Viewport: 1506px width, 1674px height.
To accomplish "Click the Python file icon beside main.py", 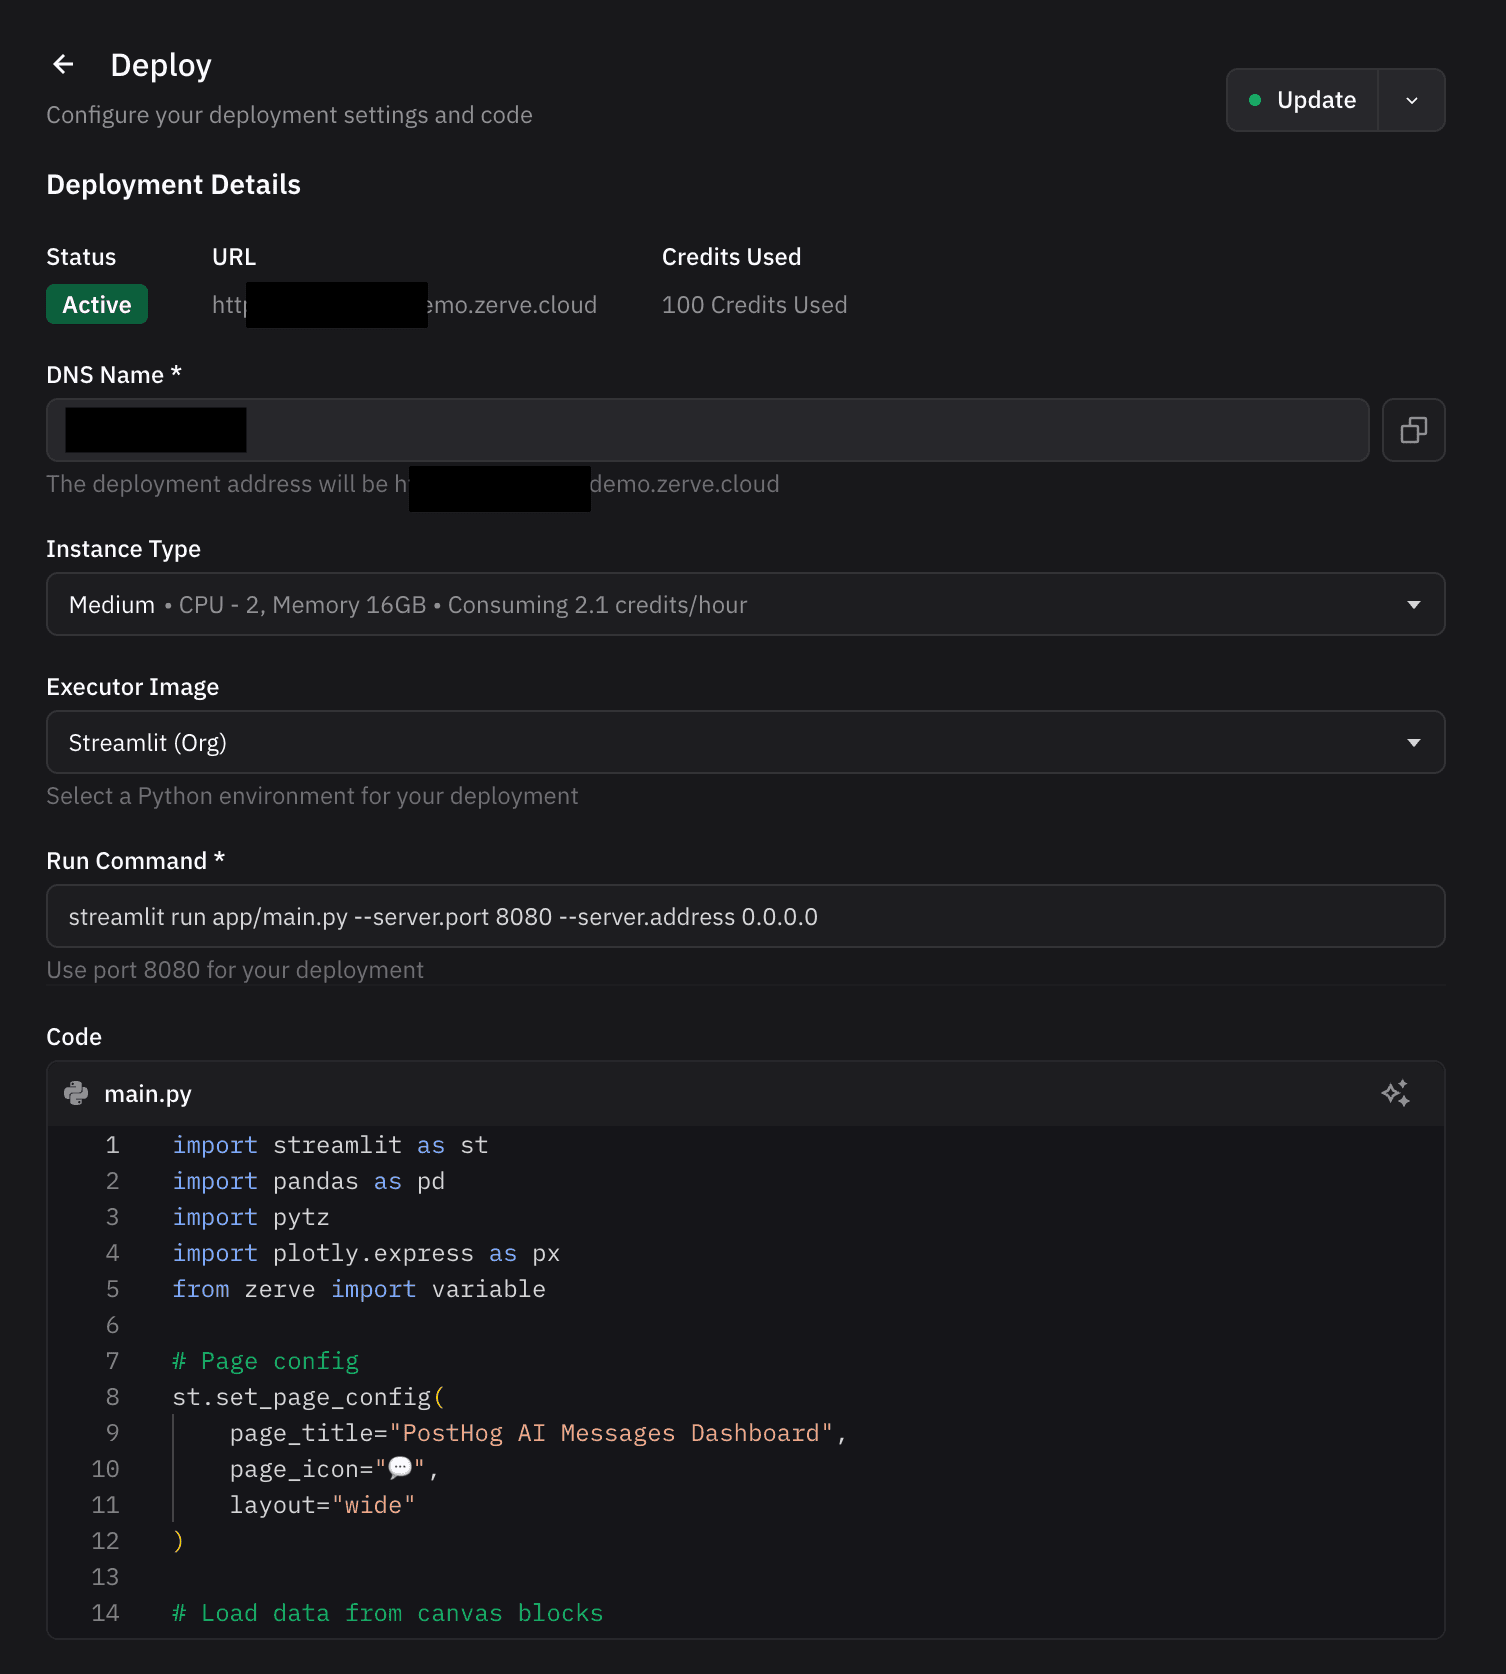I will (x=76, y=1093).
